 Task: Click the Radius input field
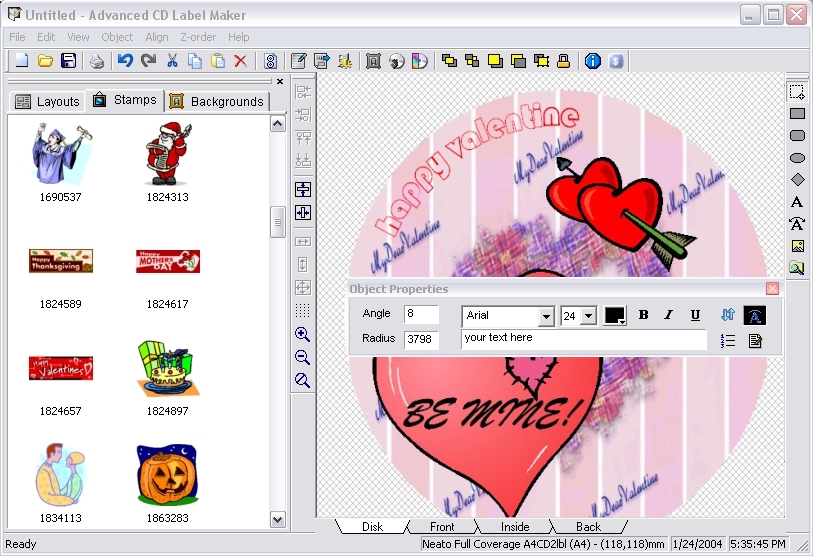[421, 339]
